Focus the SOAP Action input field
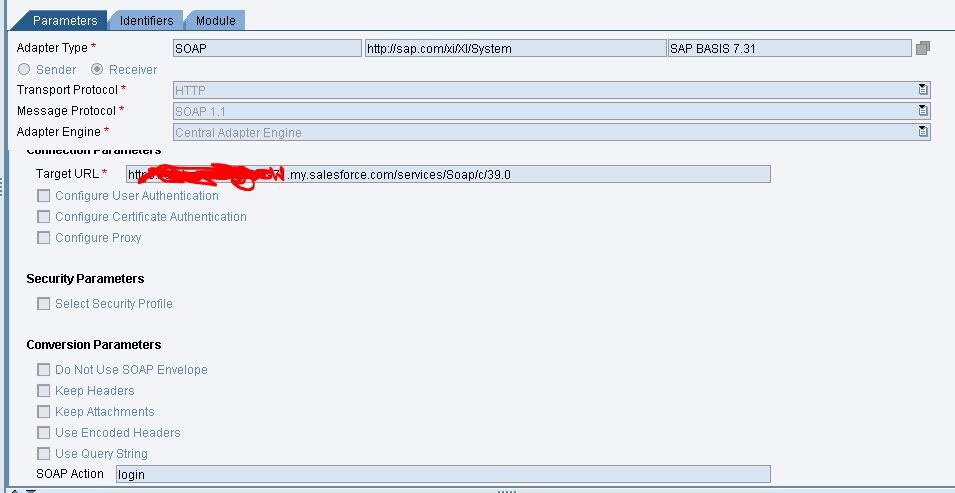This screenshot has width=955, height=493. 442,474
